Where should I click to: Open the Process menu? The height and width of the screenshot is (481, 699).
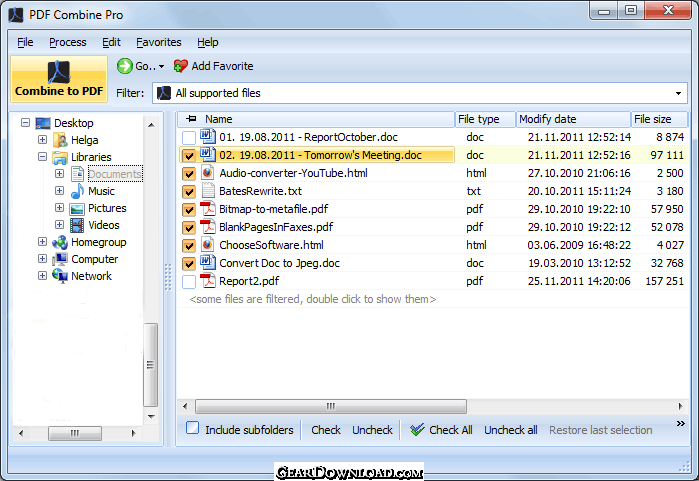68,42
